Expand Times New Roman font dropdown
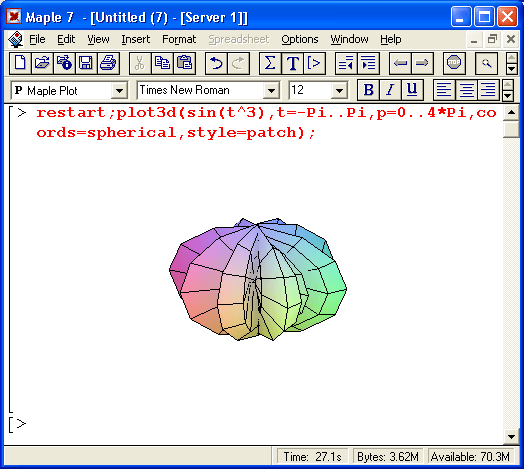The height and width of the screenshot is (469, 524). coord(271,90)
